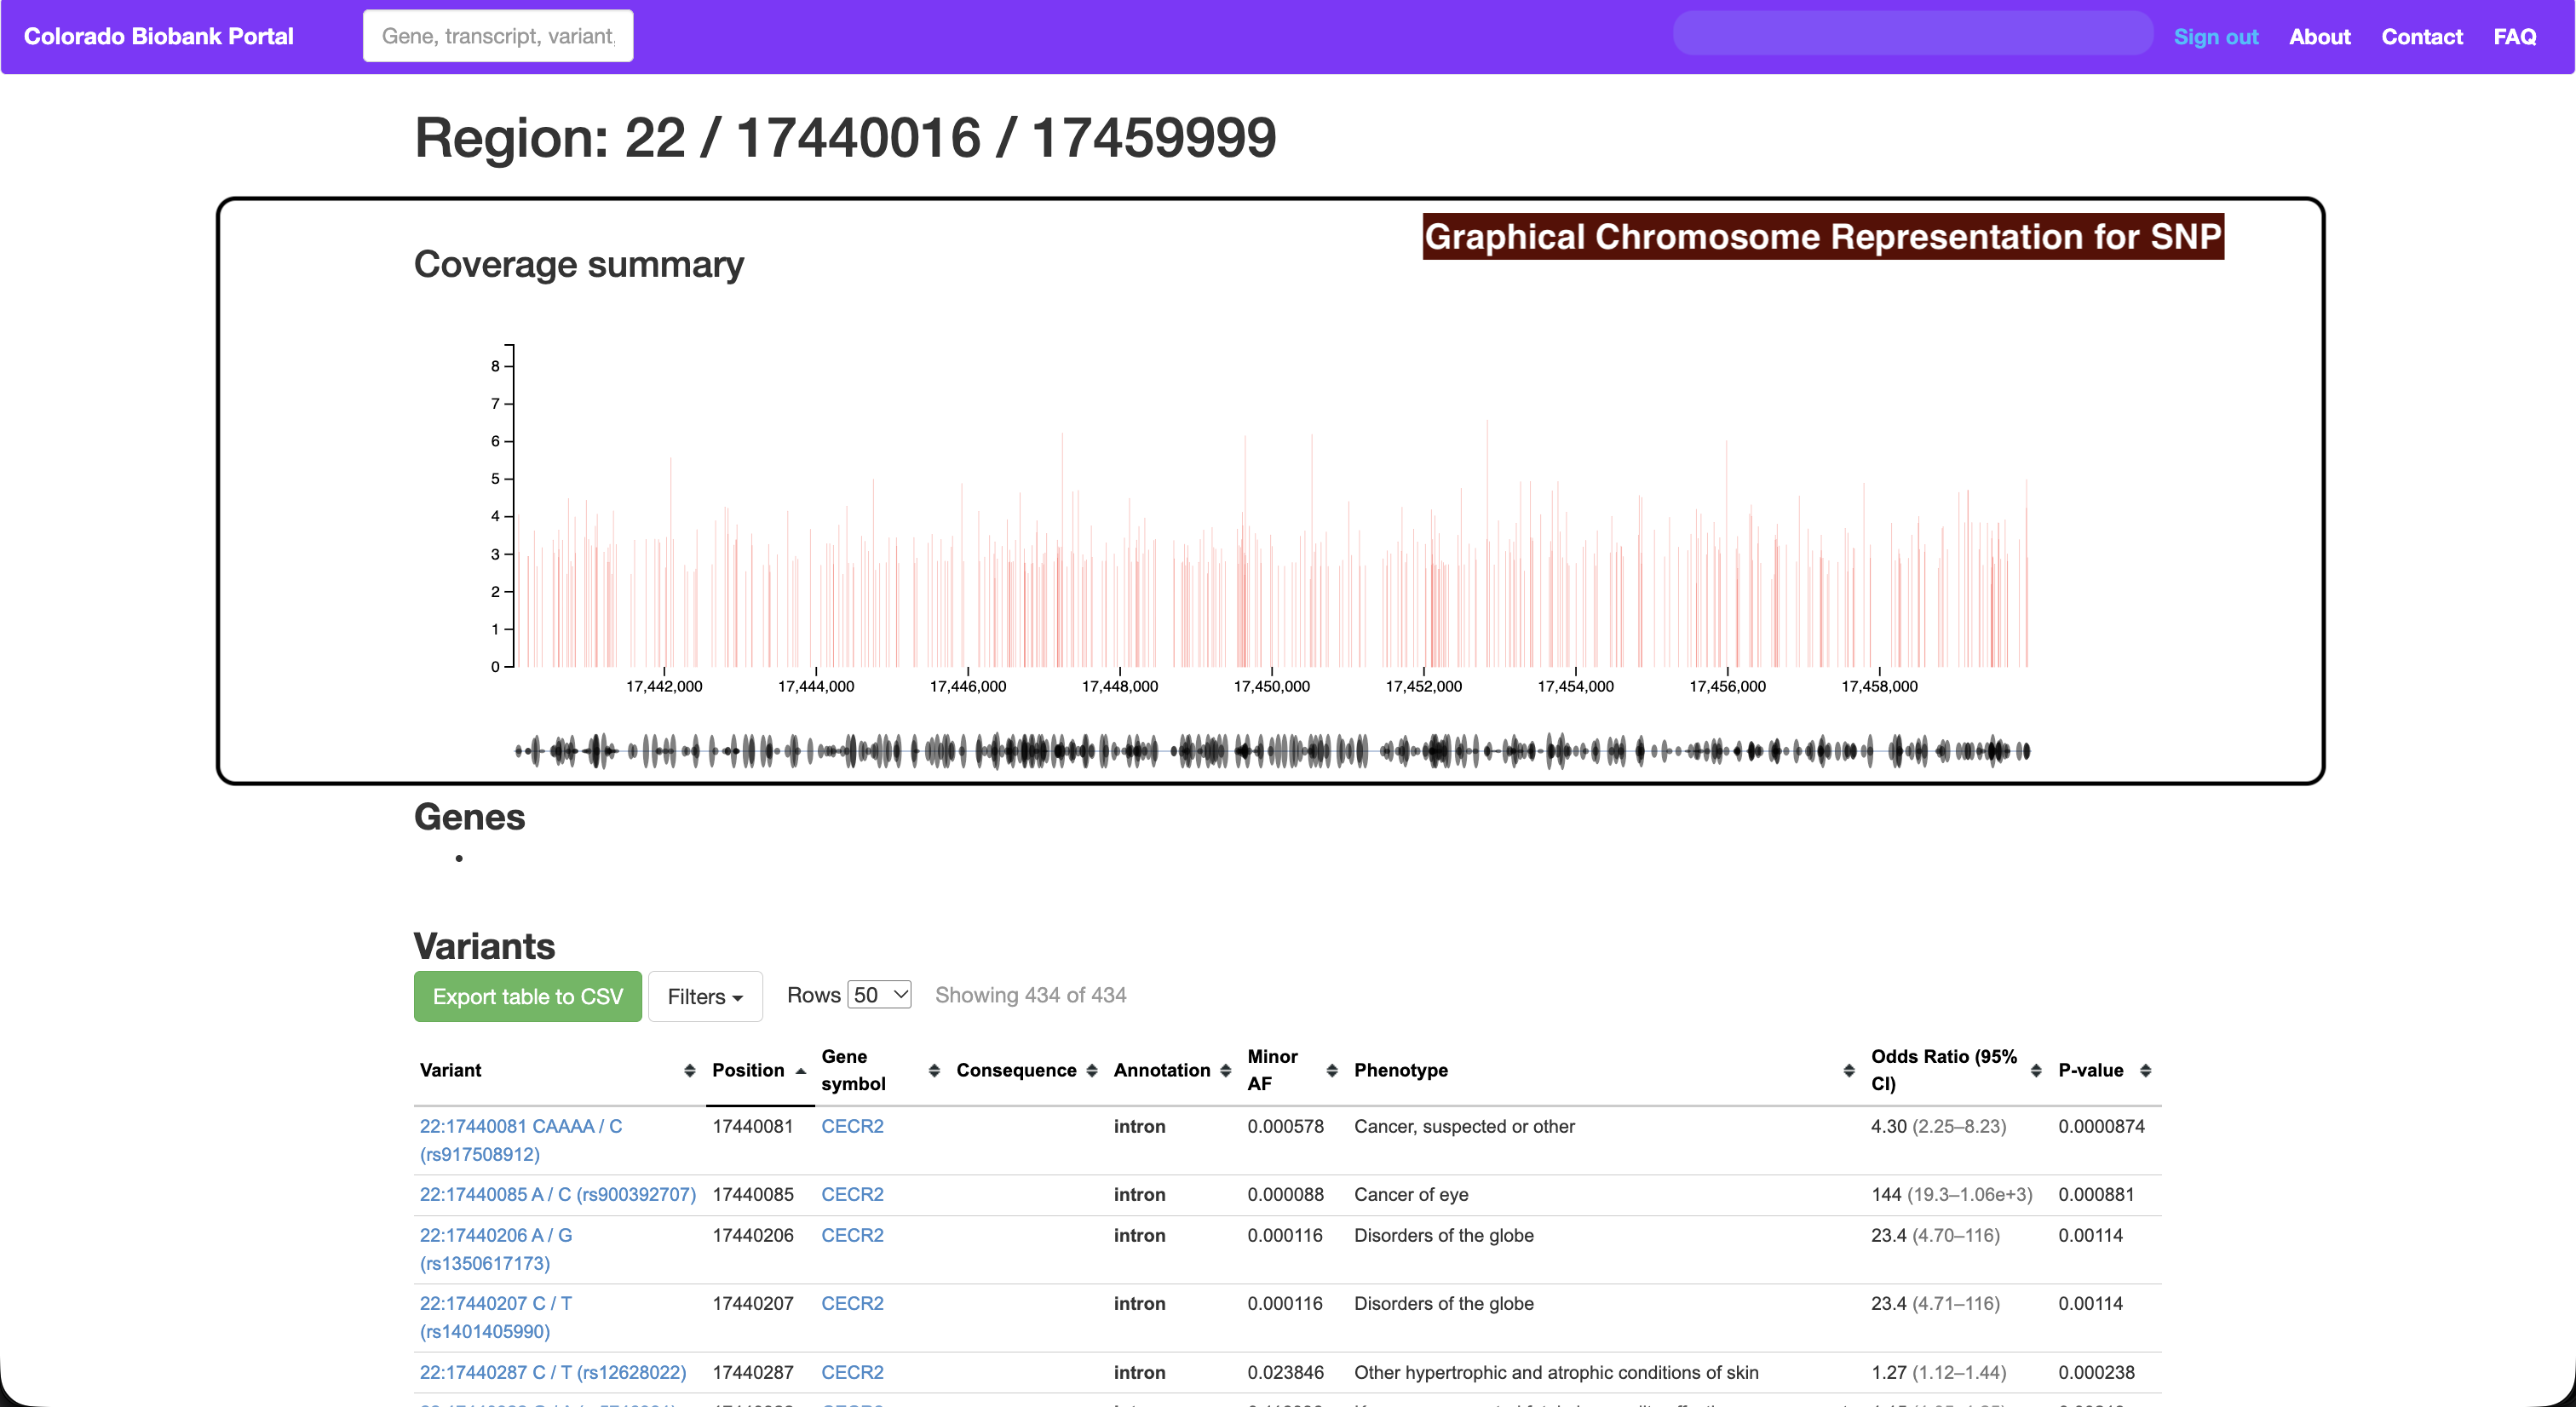The height and width of the screenshot is (1407, 2576).
Task: Click the 17,450,000 axis label on coverage chart
Action: pos(1271,686)
